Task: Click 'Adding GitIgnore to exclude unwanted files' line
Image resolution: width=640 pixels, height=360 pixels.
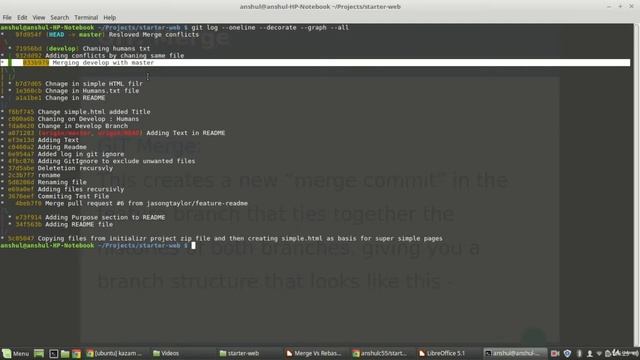Action: pyautogui.click(x=116, y=161)
